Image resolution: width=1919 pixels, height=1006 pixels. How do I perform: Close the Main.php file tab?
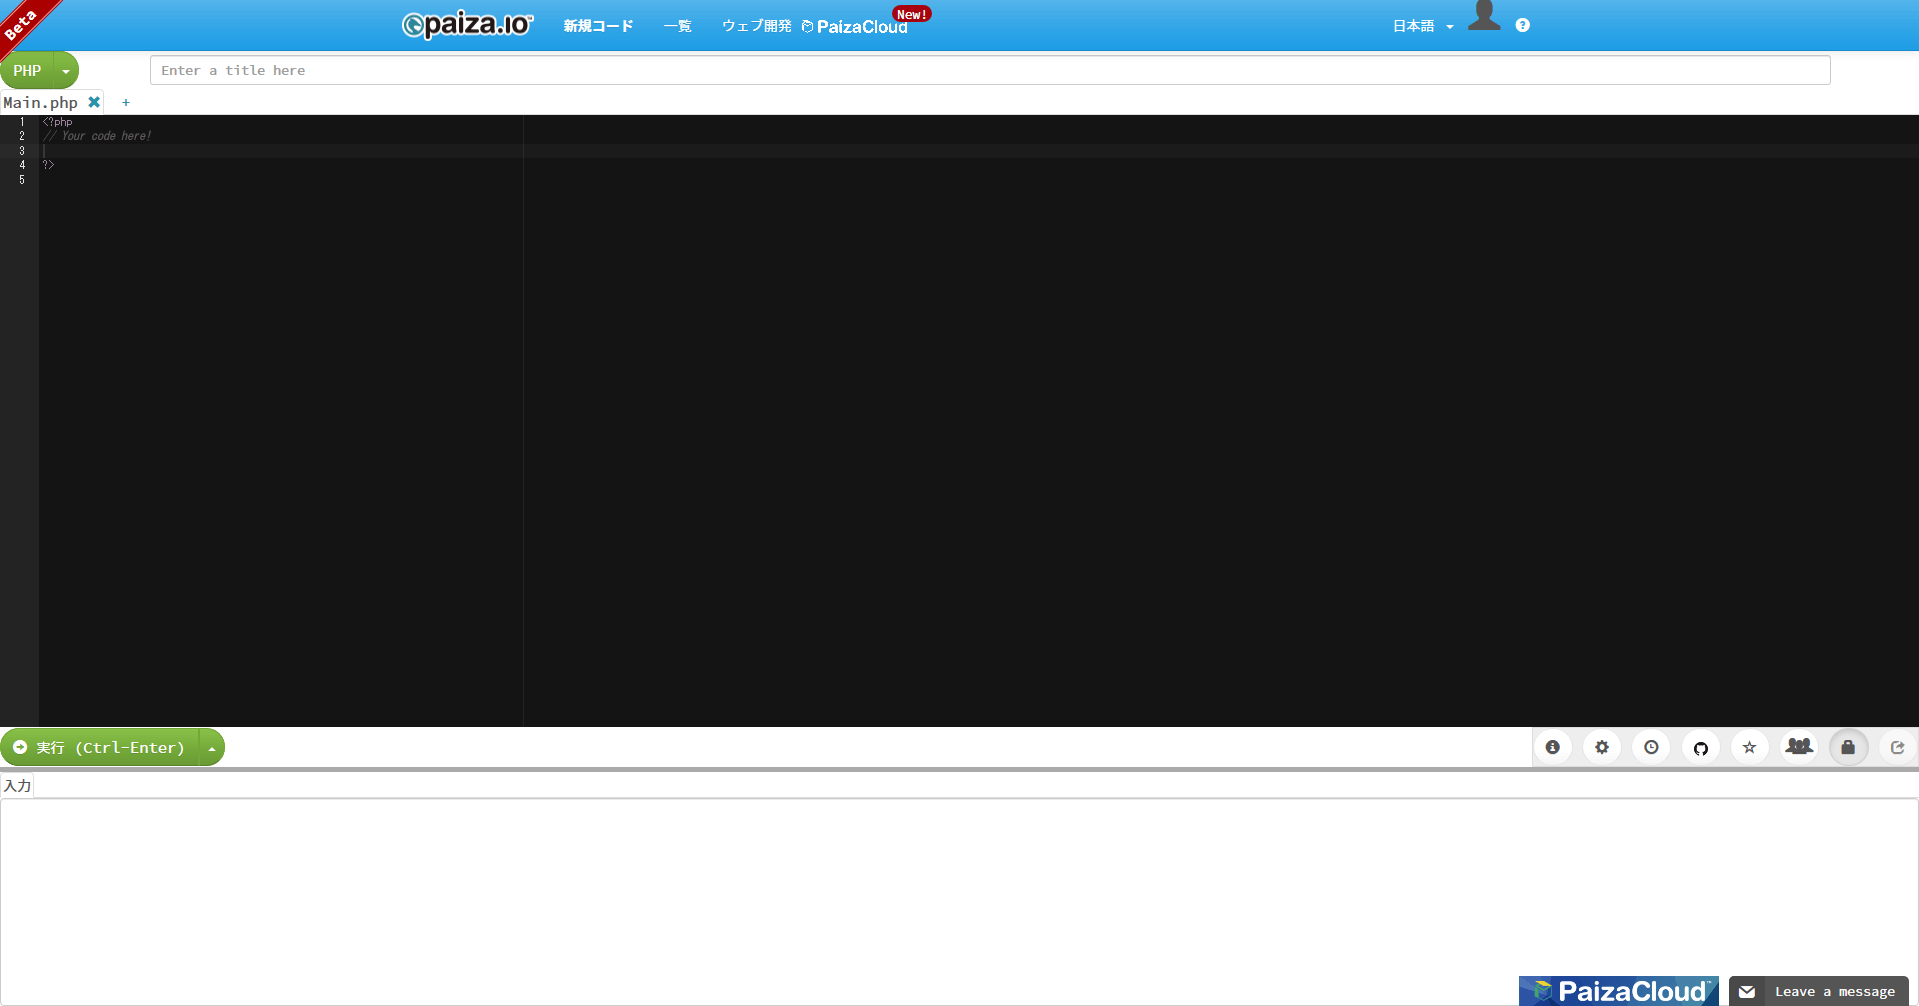94,102
